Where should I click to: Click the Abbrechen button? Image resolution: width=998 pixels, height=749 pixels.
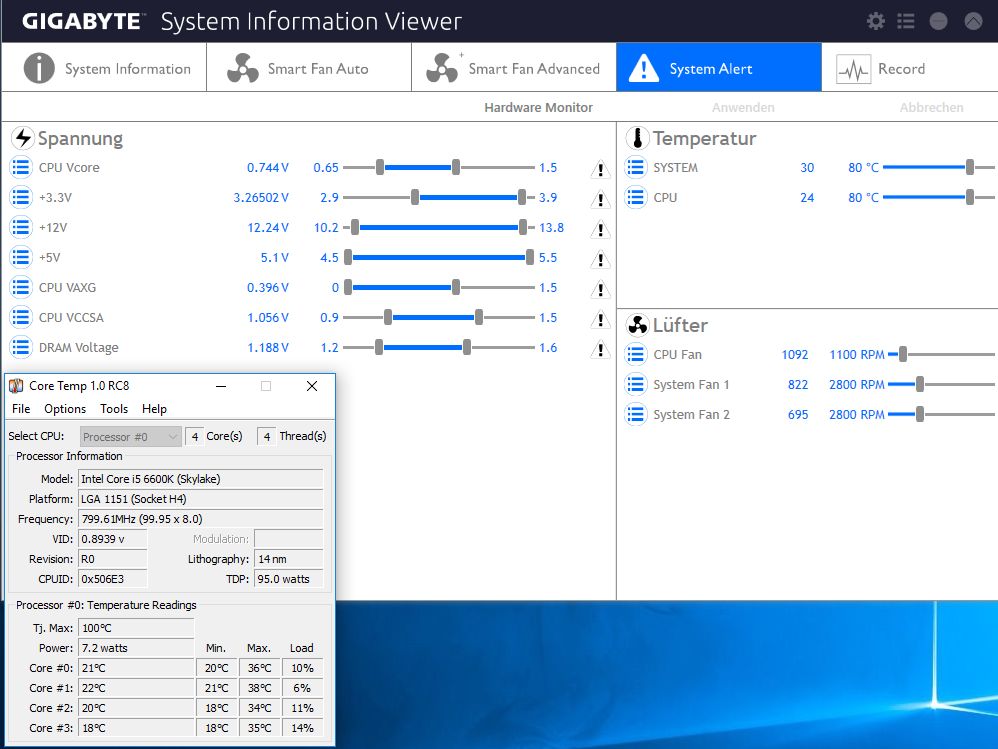coord(931,108)
